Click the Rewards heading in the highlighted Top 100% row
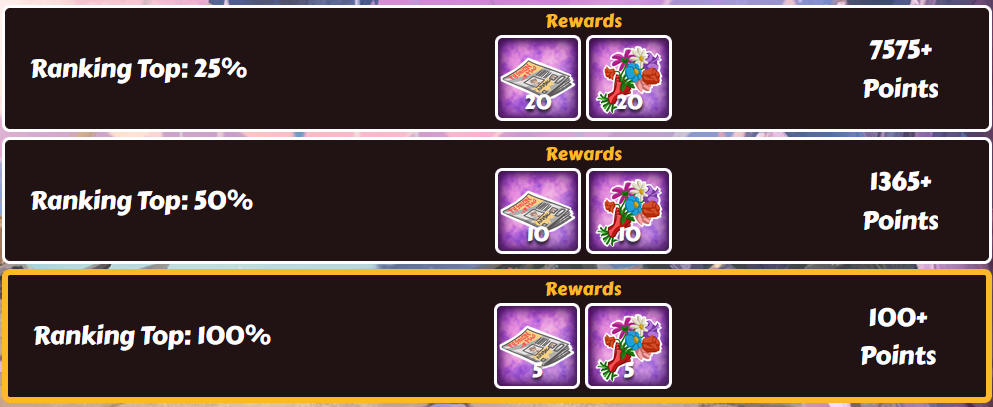 [584, 289]
